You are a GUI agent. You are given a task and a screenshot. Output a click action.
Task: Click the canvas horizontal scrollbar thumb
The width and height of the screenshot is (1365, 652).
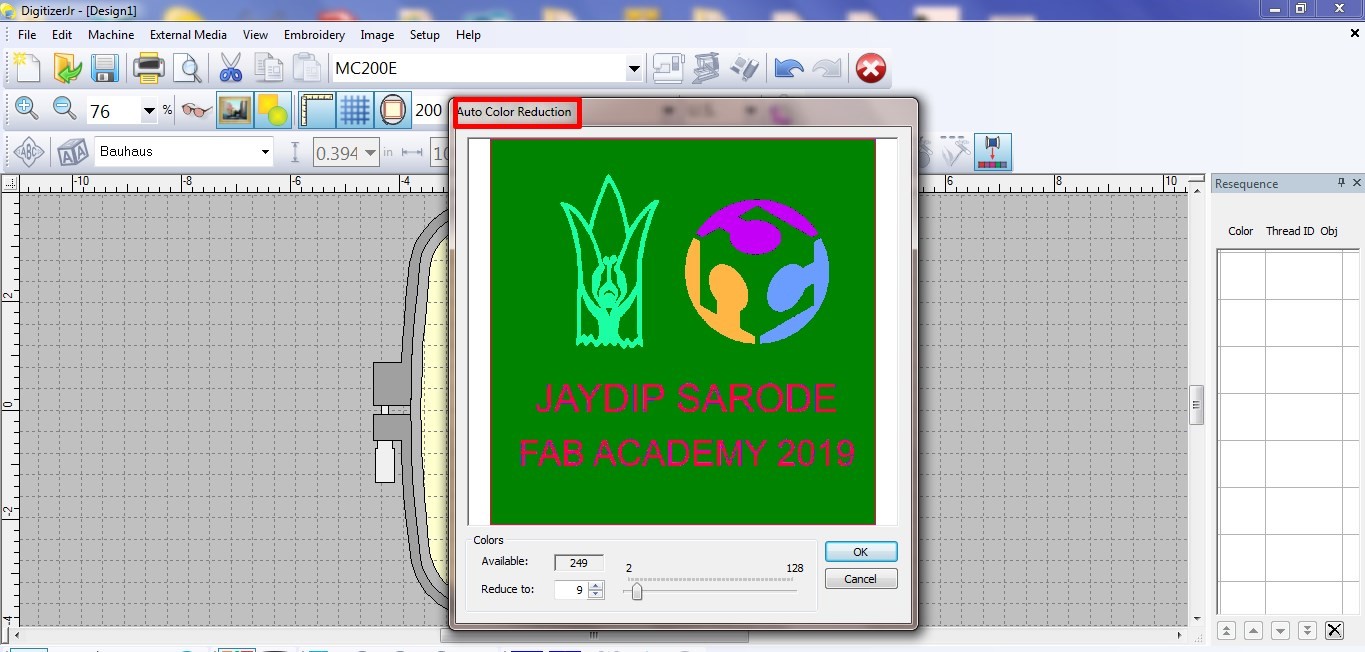593,635
